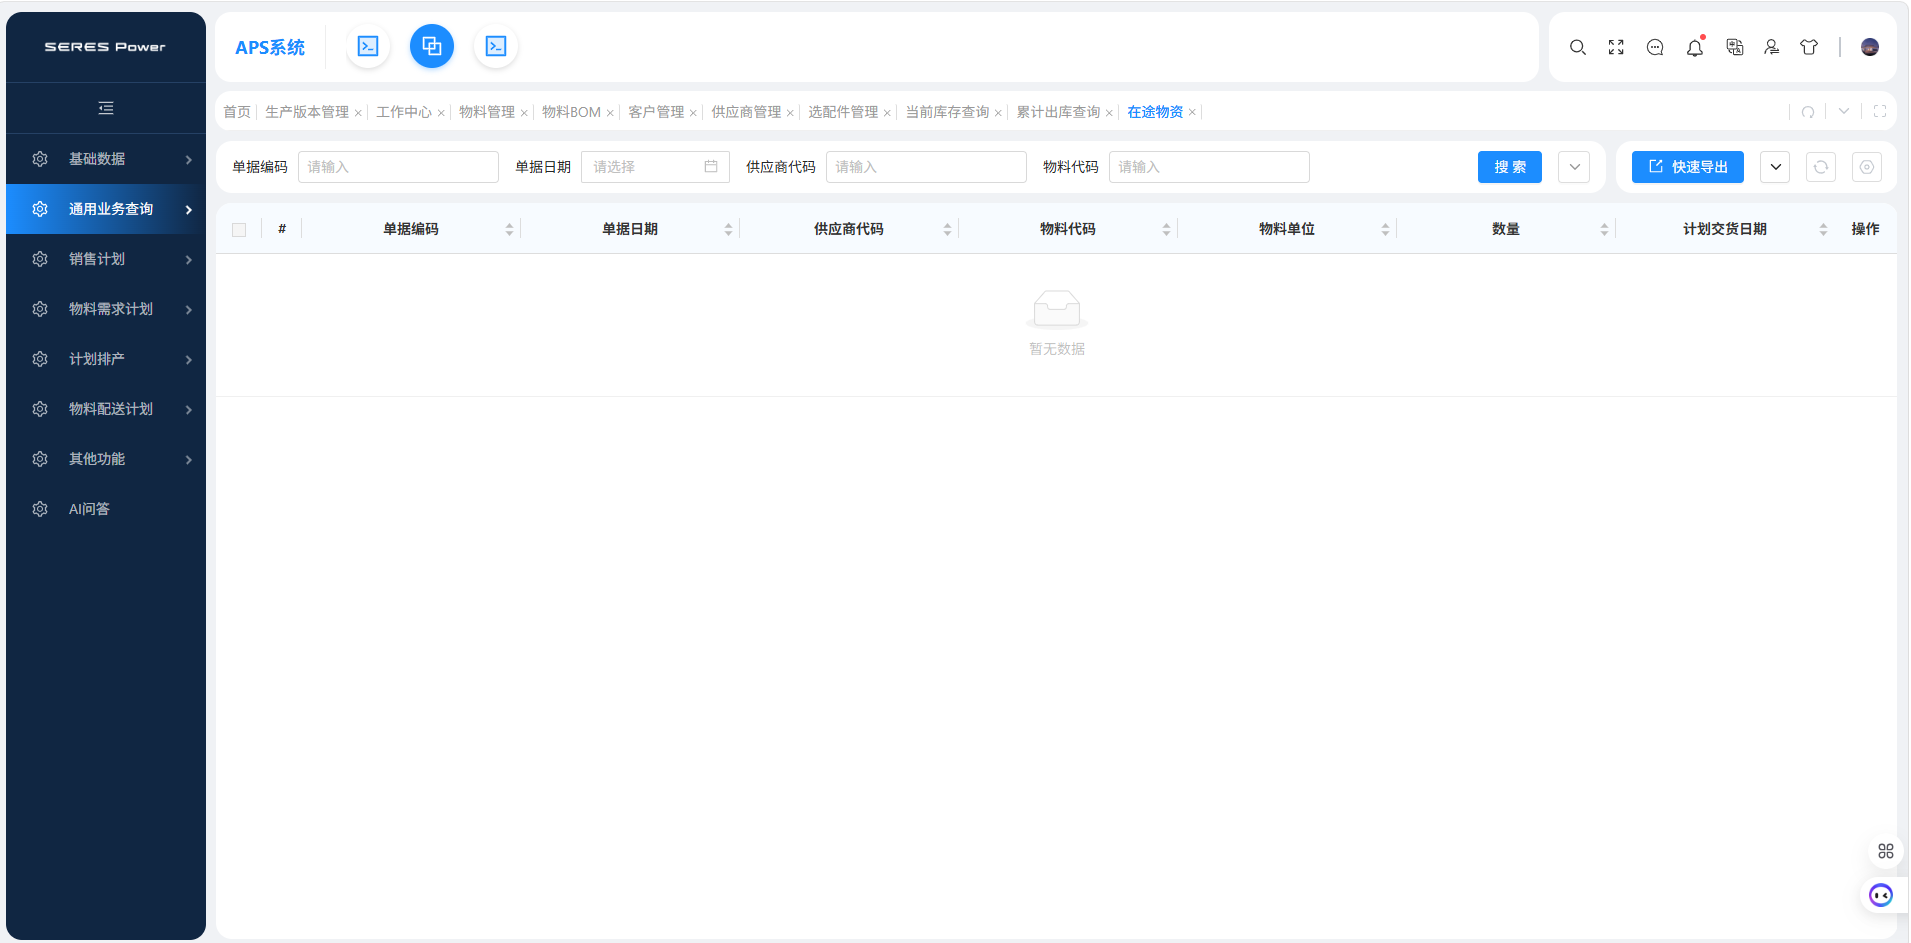Switch to 物料管理 tab
The height and width of the screenshot is (943, 1911).
(487, 112)
